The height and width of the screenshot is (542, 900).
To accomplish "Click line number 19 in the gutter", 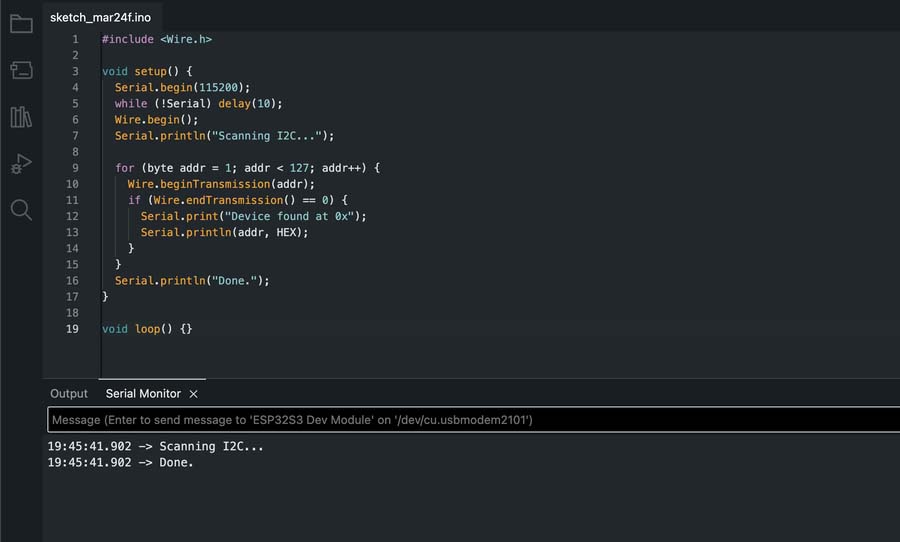I will pos(72,329).
